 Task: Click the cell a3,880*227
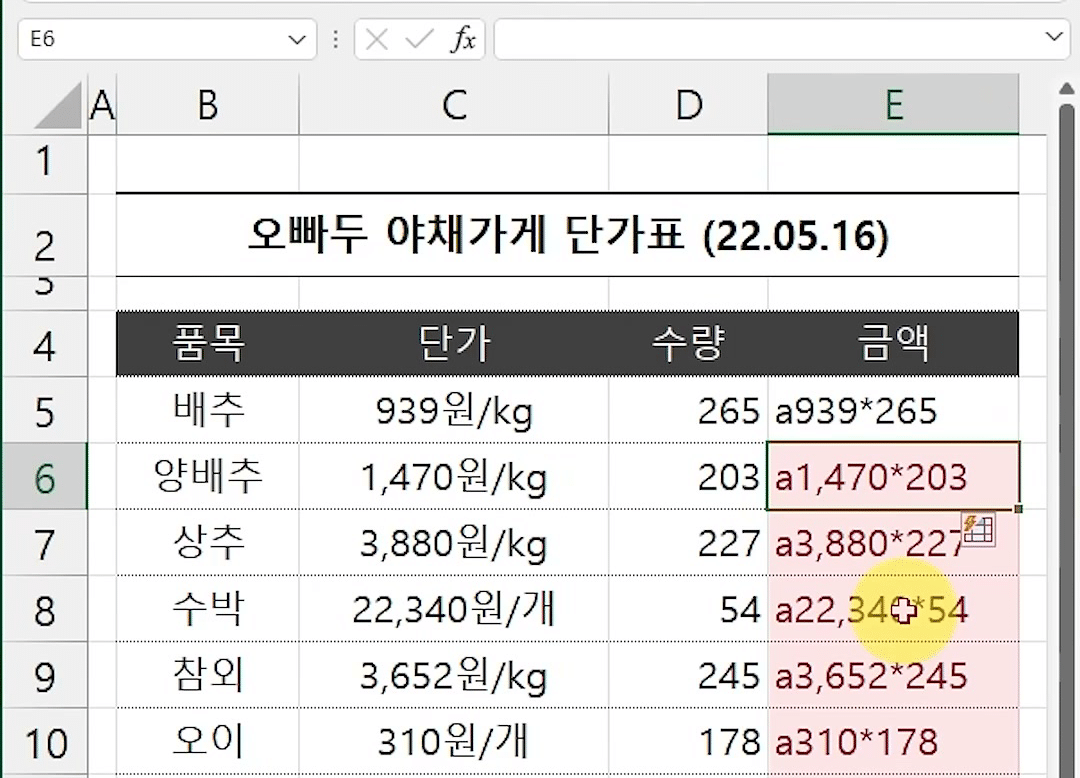click(x=893, y=543)
